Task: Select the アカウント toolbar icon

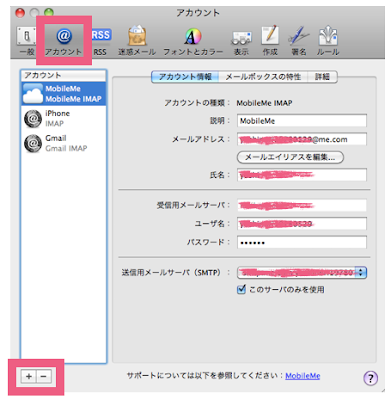Action: [64, 41]
